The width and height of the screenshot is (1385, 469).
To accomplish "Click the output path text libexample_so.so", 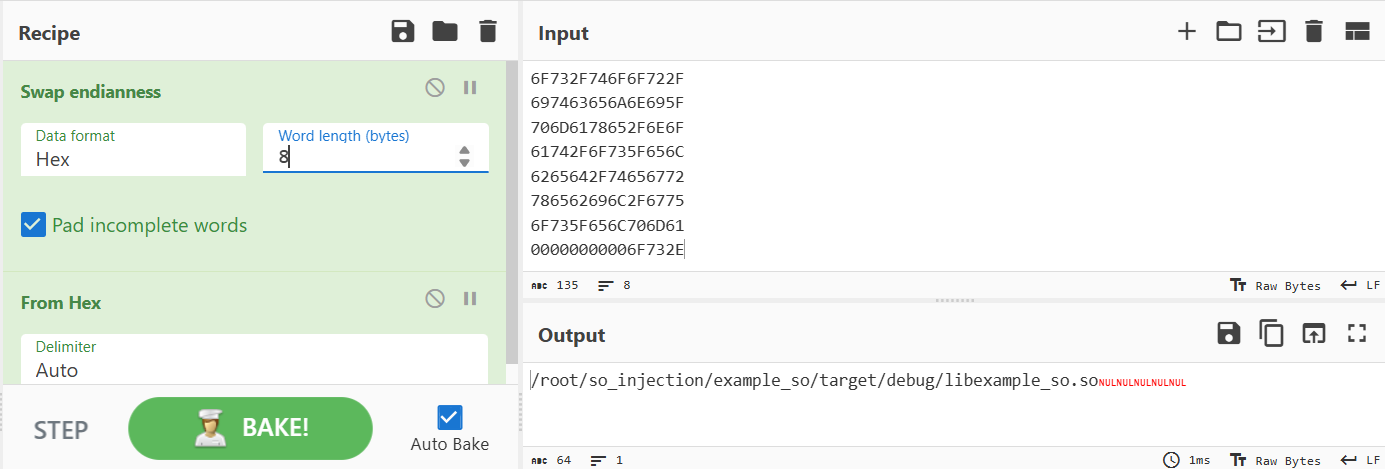I will [x=1020, y=381].
